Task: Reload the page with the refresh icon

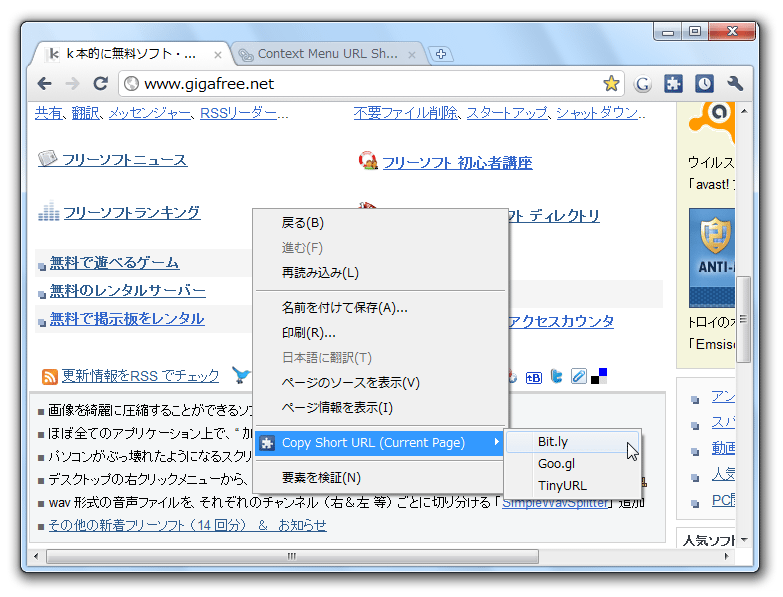Action: pos(100,83)
